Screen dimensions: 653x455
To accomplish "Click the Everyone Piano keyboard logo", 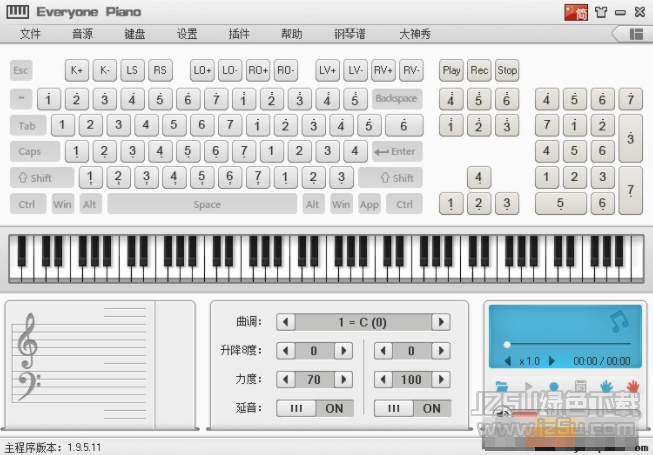I will pyautogui.click(x=17, y=12).
